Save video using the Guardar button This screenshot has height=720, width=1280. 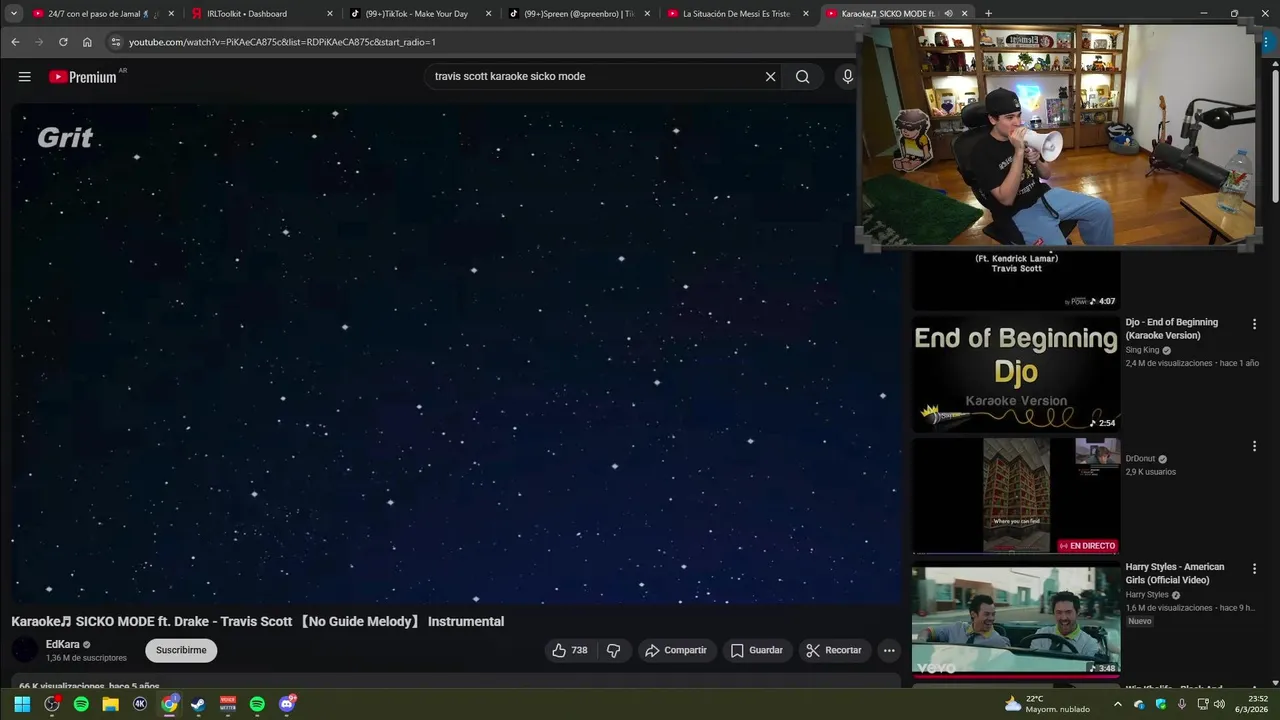(757, 650)
